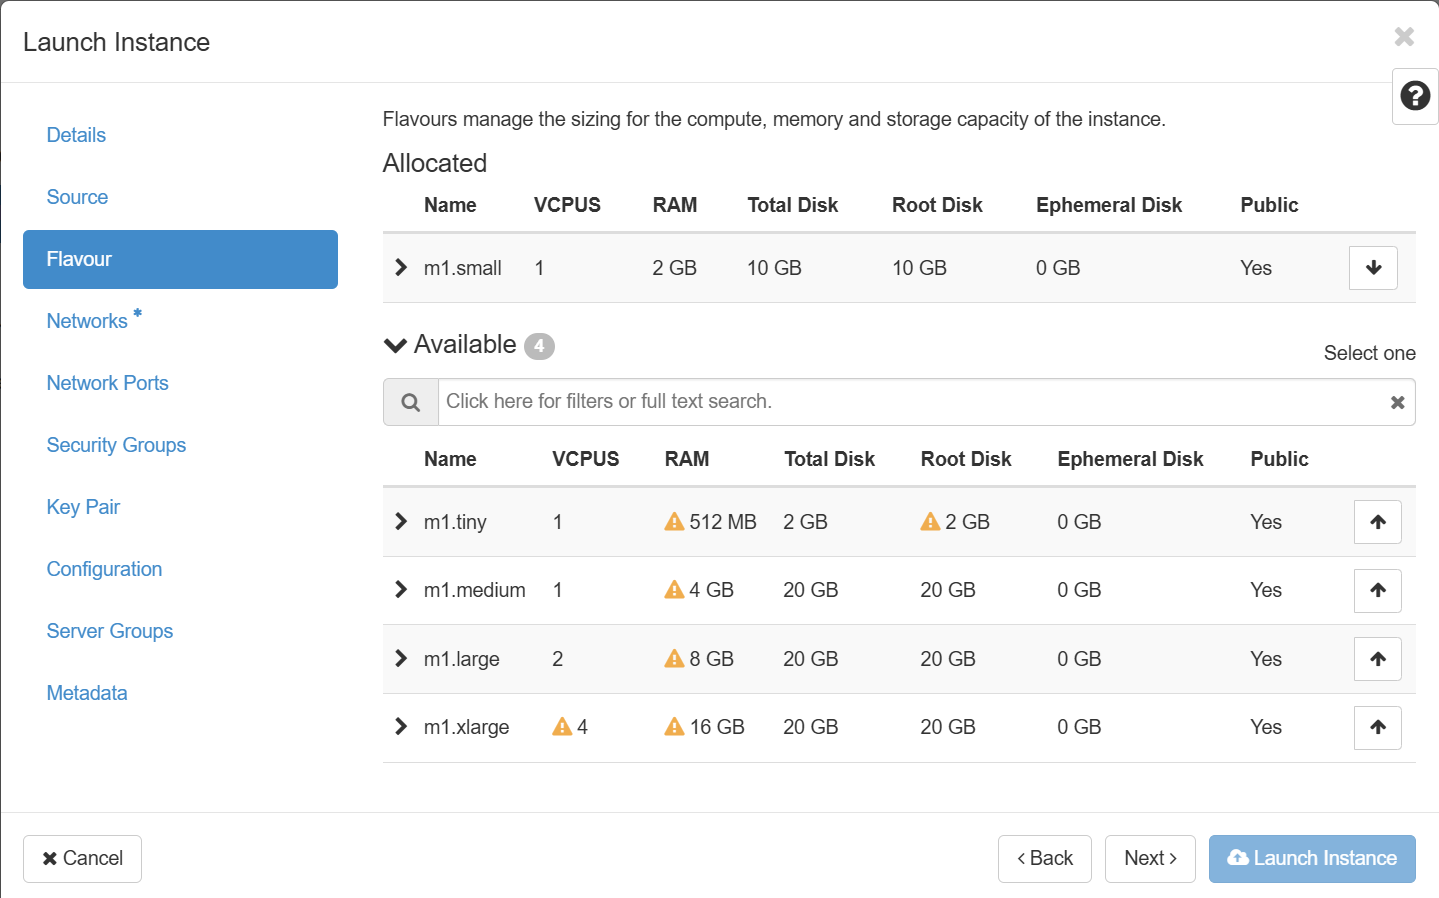Collapse the Available flavours section
This screenshot has width=1439, height=898.
pyautogui.click(x=396, y=345)
